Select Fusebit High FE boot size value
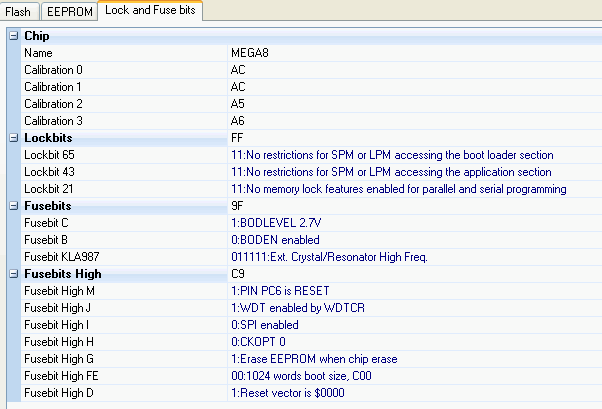The height and width of the screenshot is (409, 602). tap(415, 376)
